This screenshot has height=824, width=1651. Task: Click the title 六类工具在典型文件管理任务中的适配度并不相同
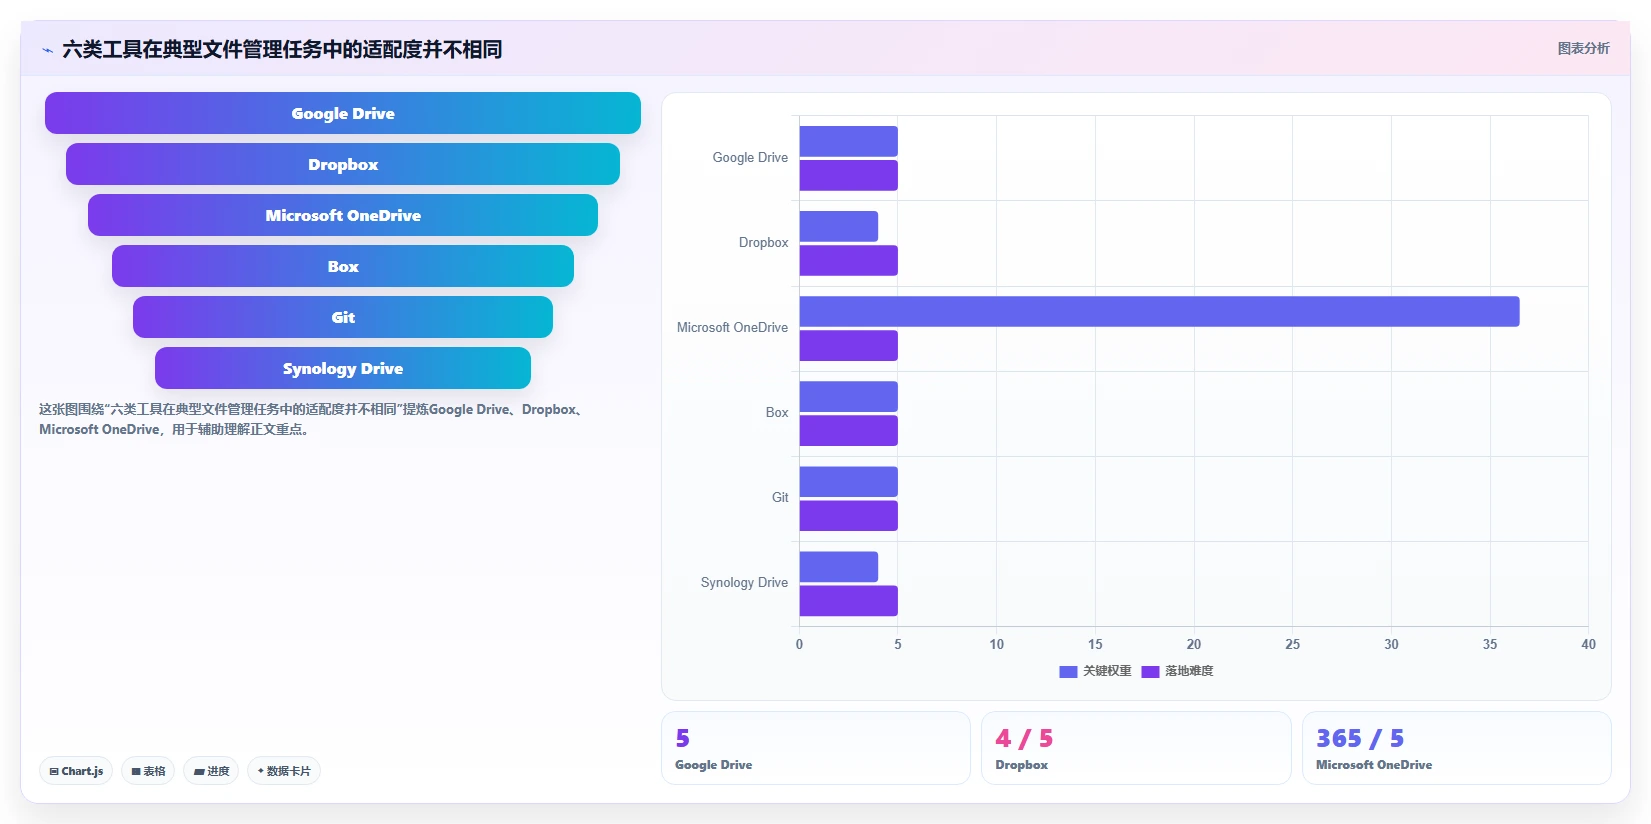click(x=282, y=49)
